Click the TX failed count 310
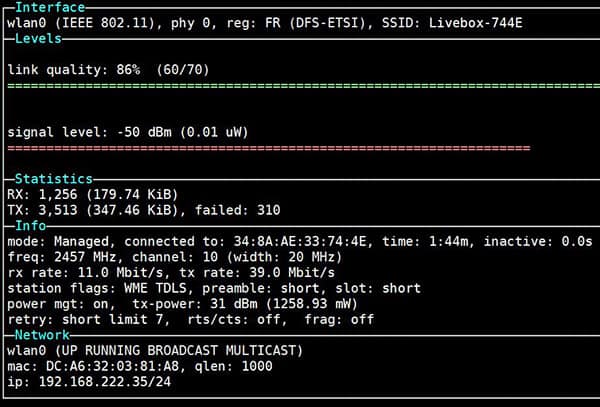Screen dimensions: 600x407 point(267,211)
